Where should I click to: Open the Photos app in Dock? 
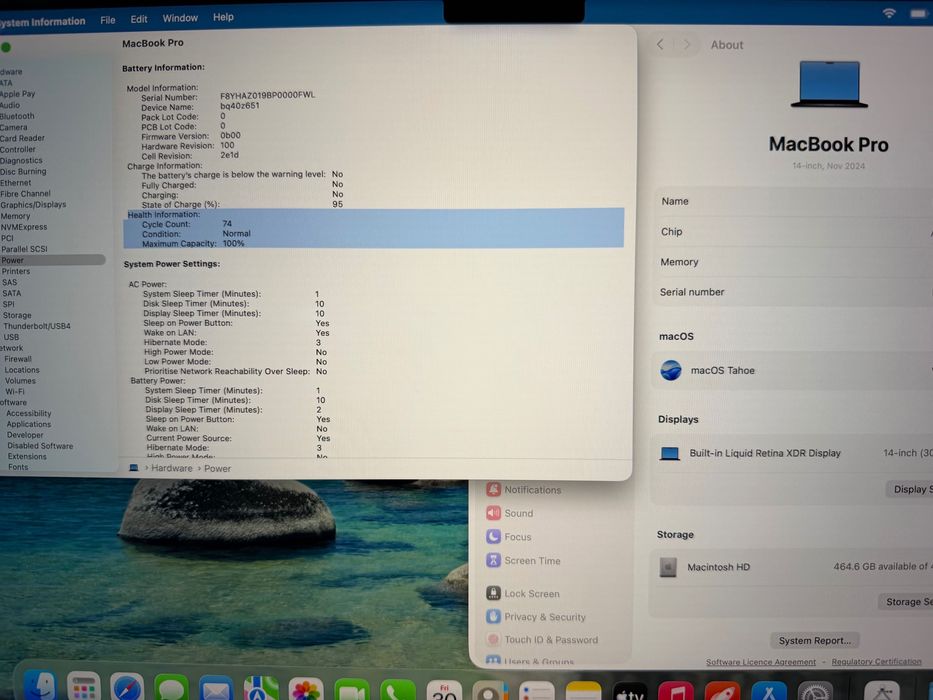306,689
